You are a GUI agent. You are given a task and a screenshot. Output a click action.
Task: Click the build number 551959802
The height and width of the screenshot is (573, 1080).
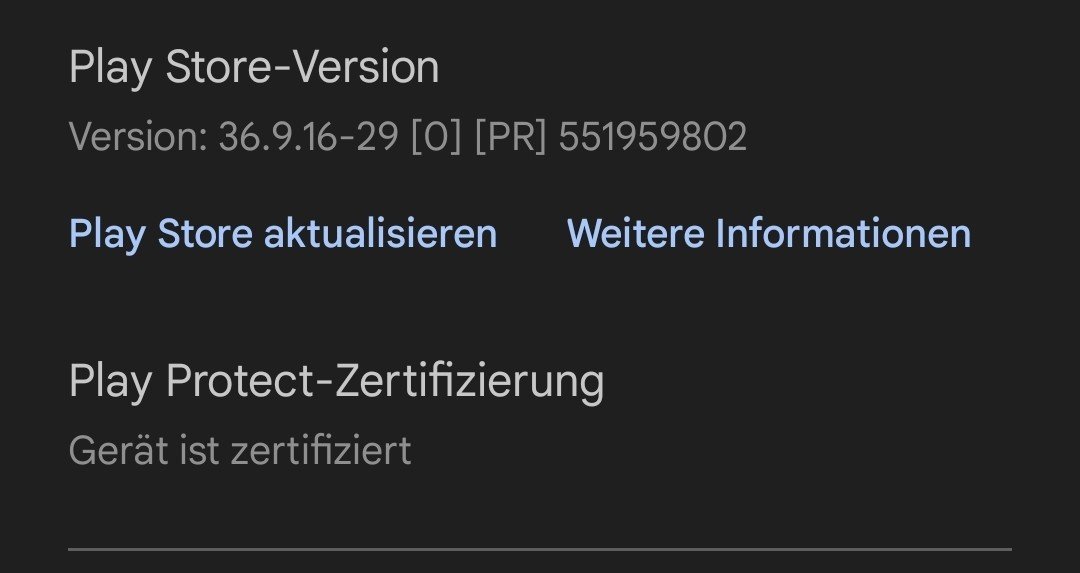pos(652,137)
